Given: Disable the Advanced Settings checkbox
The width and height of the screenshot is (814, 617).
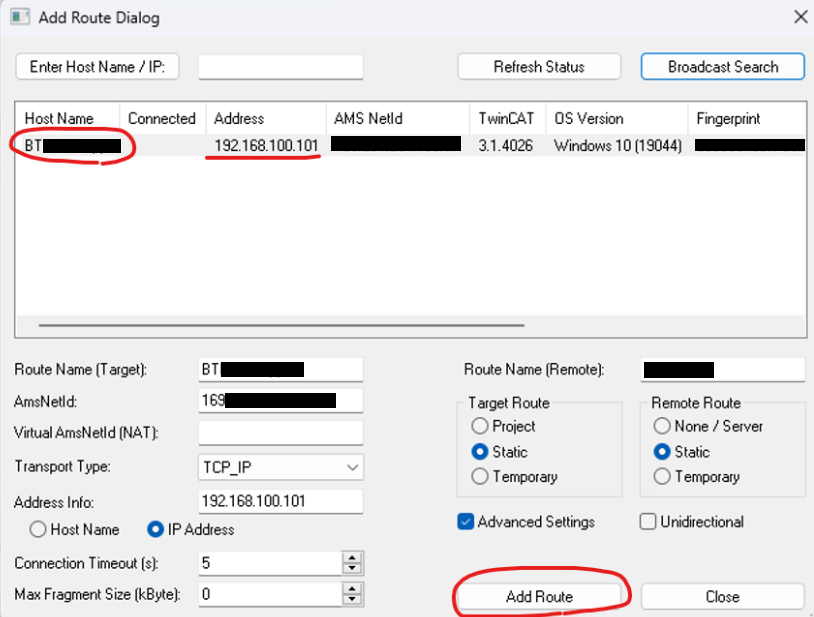Looking at the screenshot, I should [x=465, y=522].
